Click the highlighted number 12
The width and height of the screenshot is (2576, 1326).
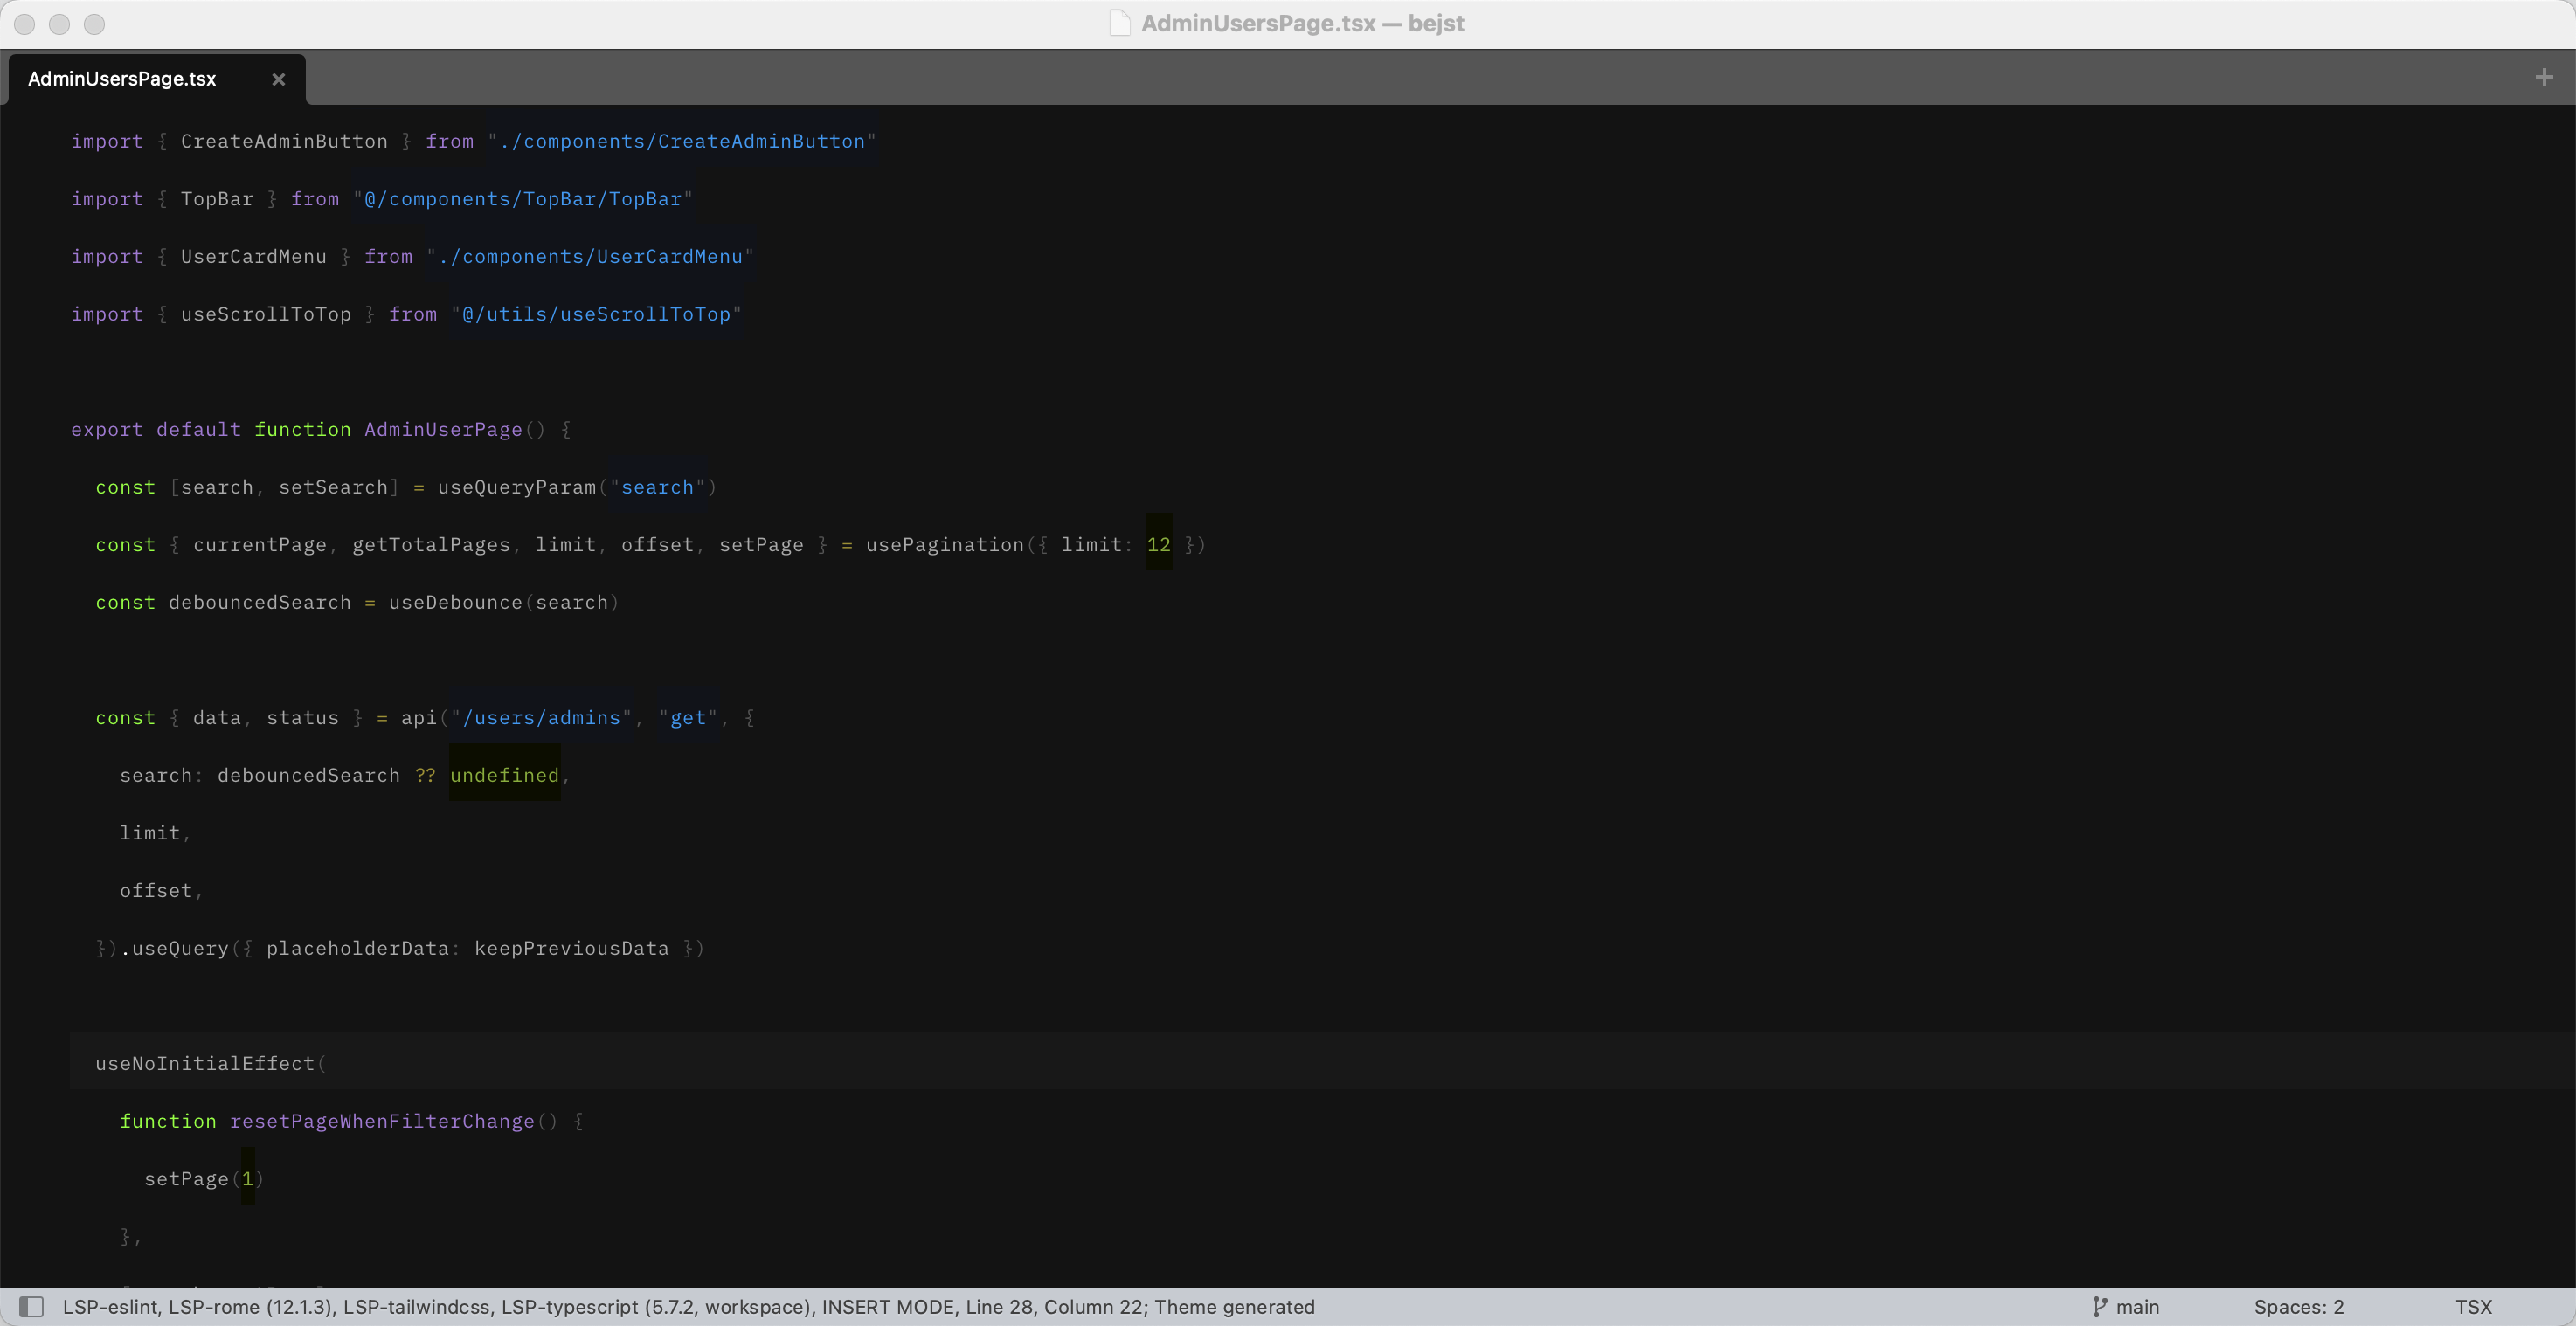tap(1159, 544)
